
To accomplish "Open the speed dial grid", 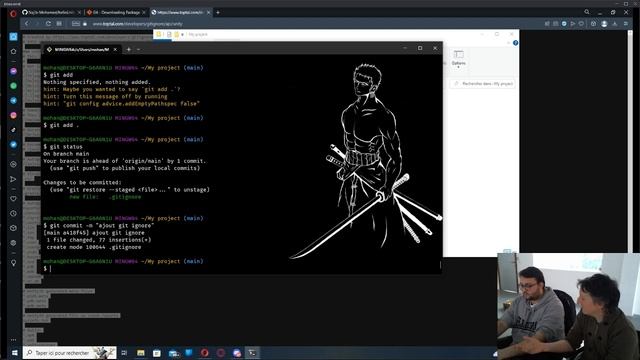I will pos(59,24).
